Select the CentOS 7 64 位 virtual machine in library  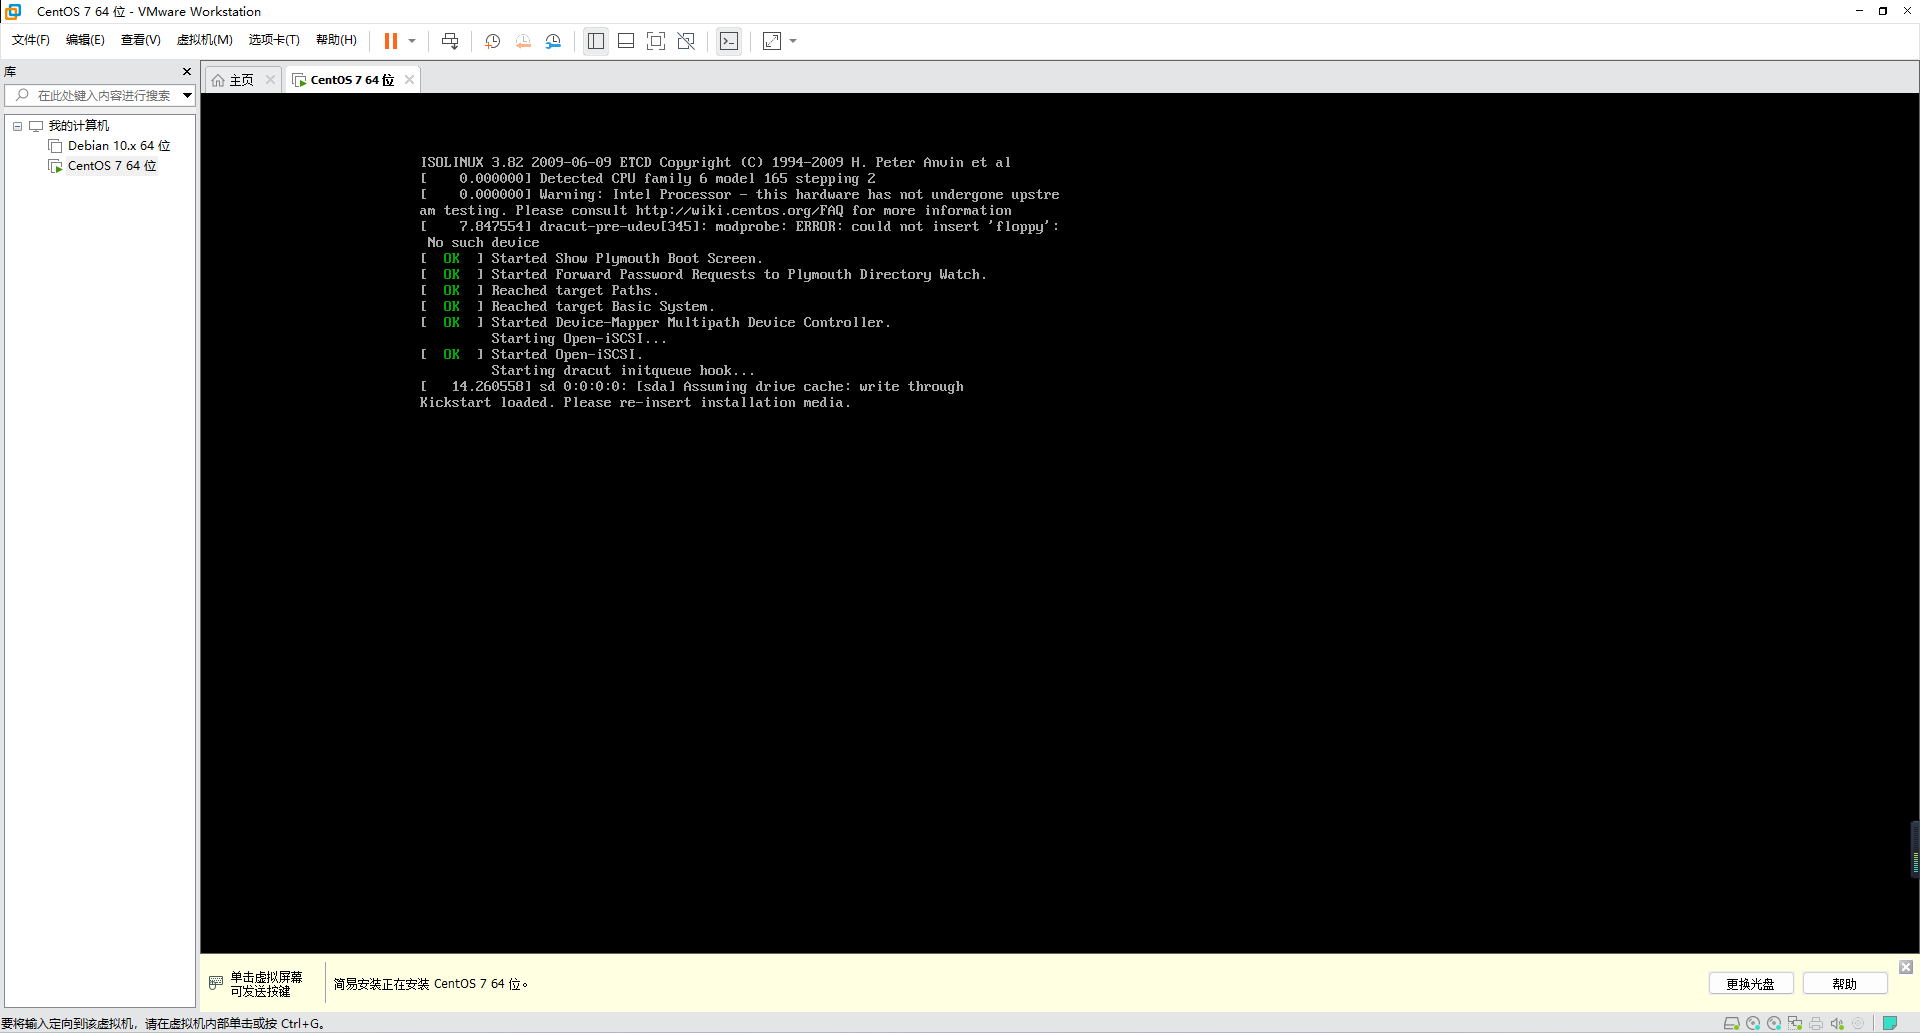pos(112,166)
